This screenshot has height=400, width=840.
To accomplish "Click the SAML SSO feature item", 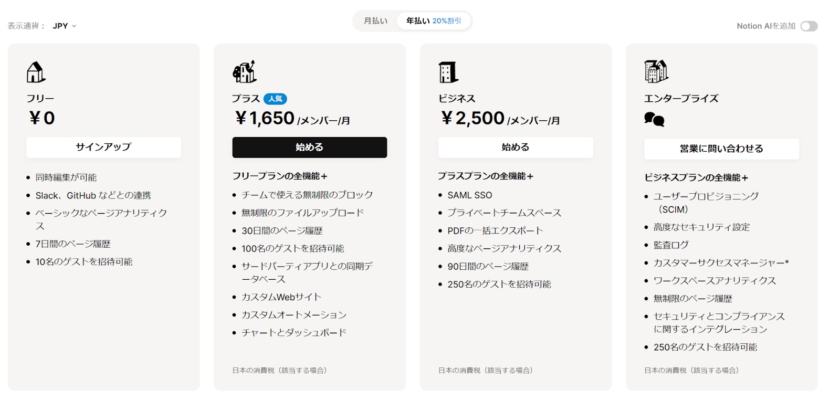I will [x=469, y=195].
